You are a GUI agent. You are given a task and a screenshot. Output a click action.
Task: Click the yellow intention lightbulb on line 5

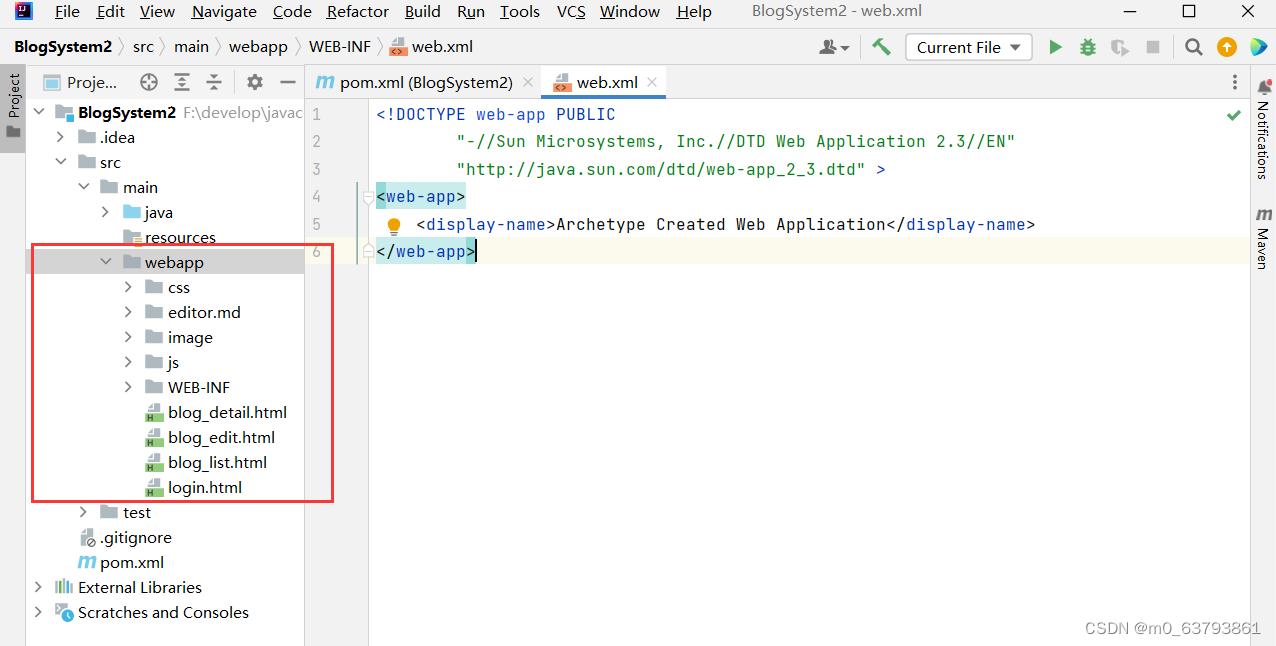click(x=394, y=226)
